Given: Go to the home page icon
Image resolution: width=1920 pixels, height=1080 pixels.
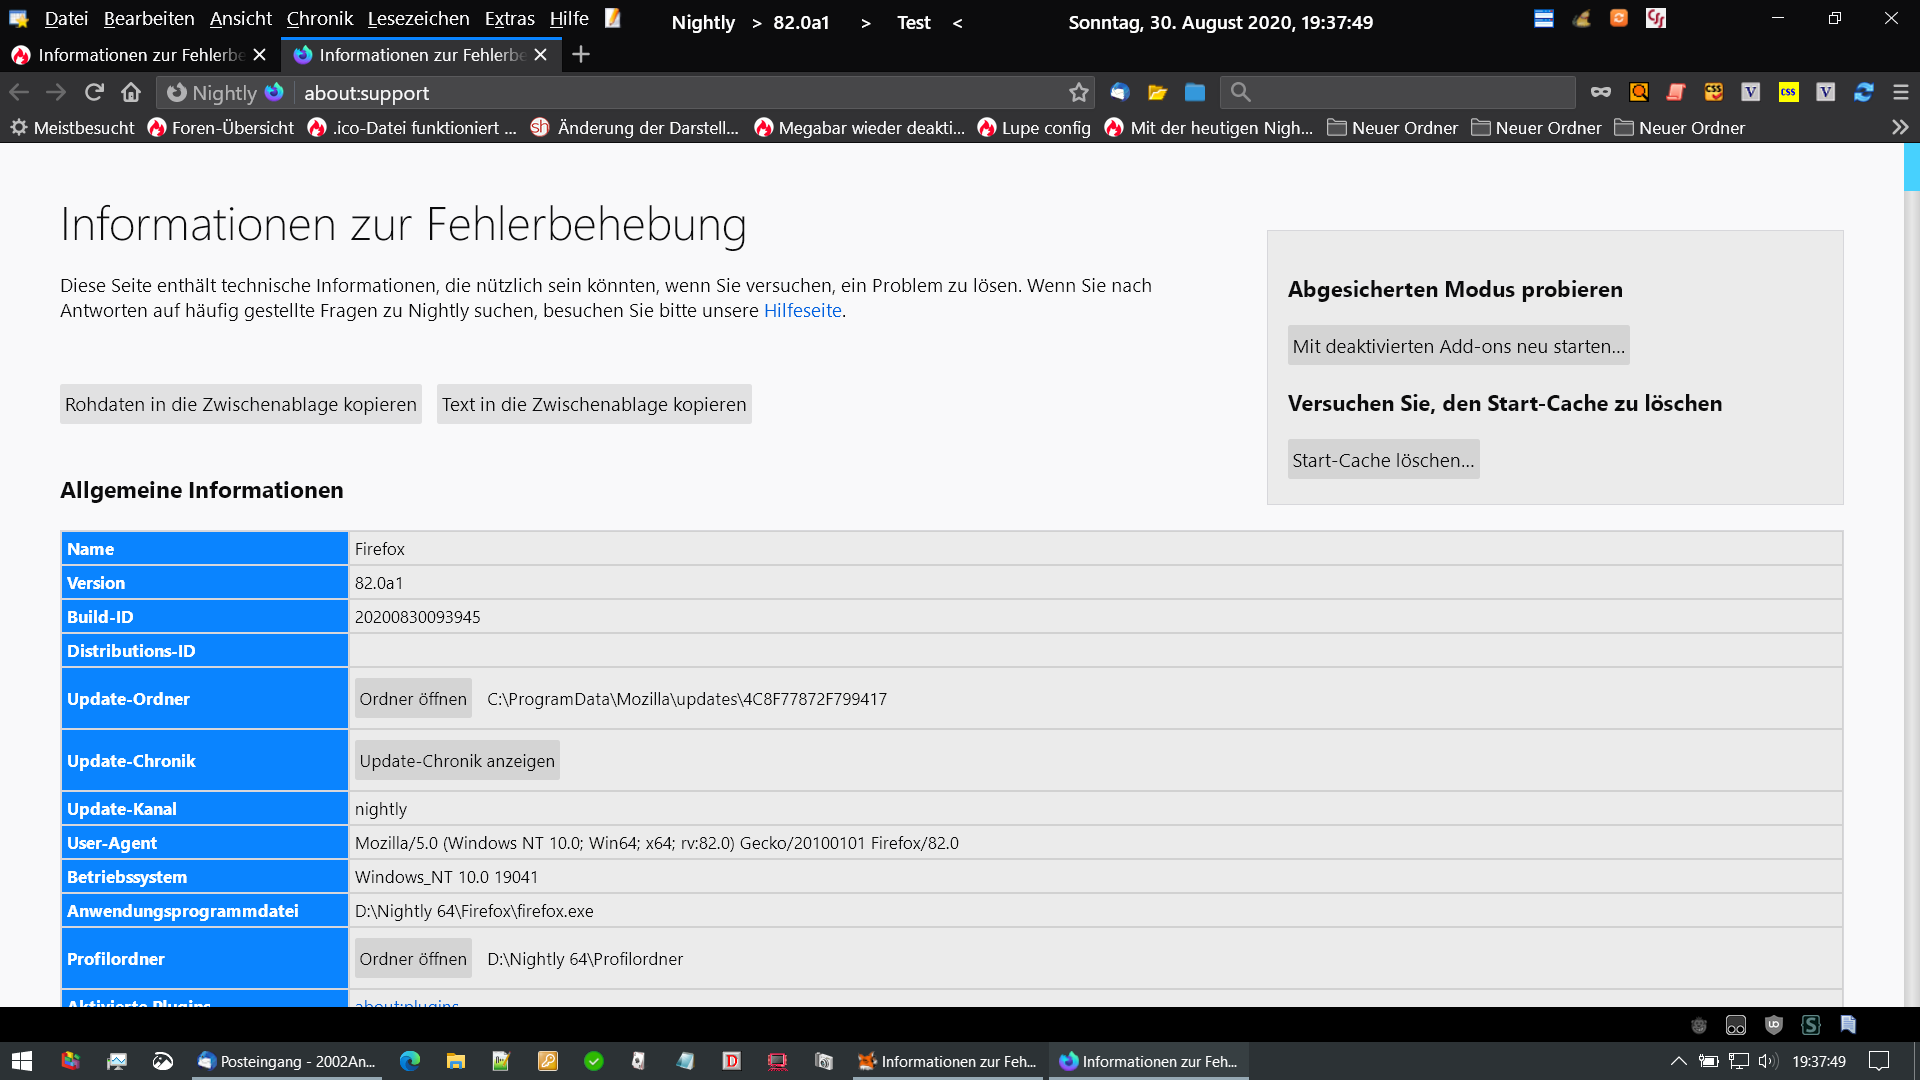Looking at the screenshot, I should pos(131,92).
